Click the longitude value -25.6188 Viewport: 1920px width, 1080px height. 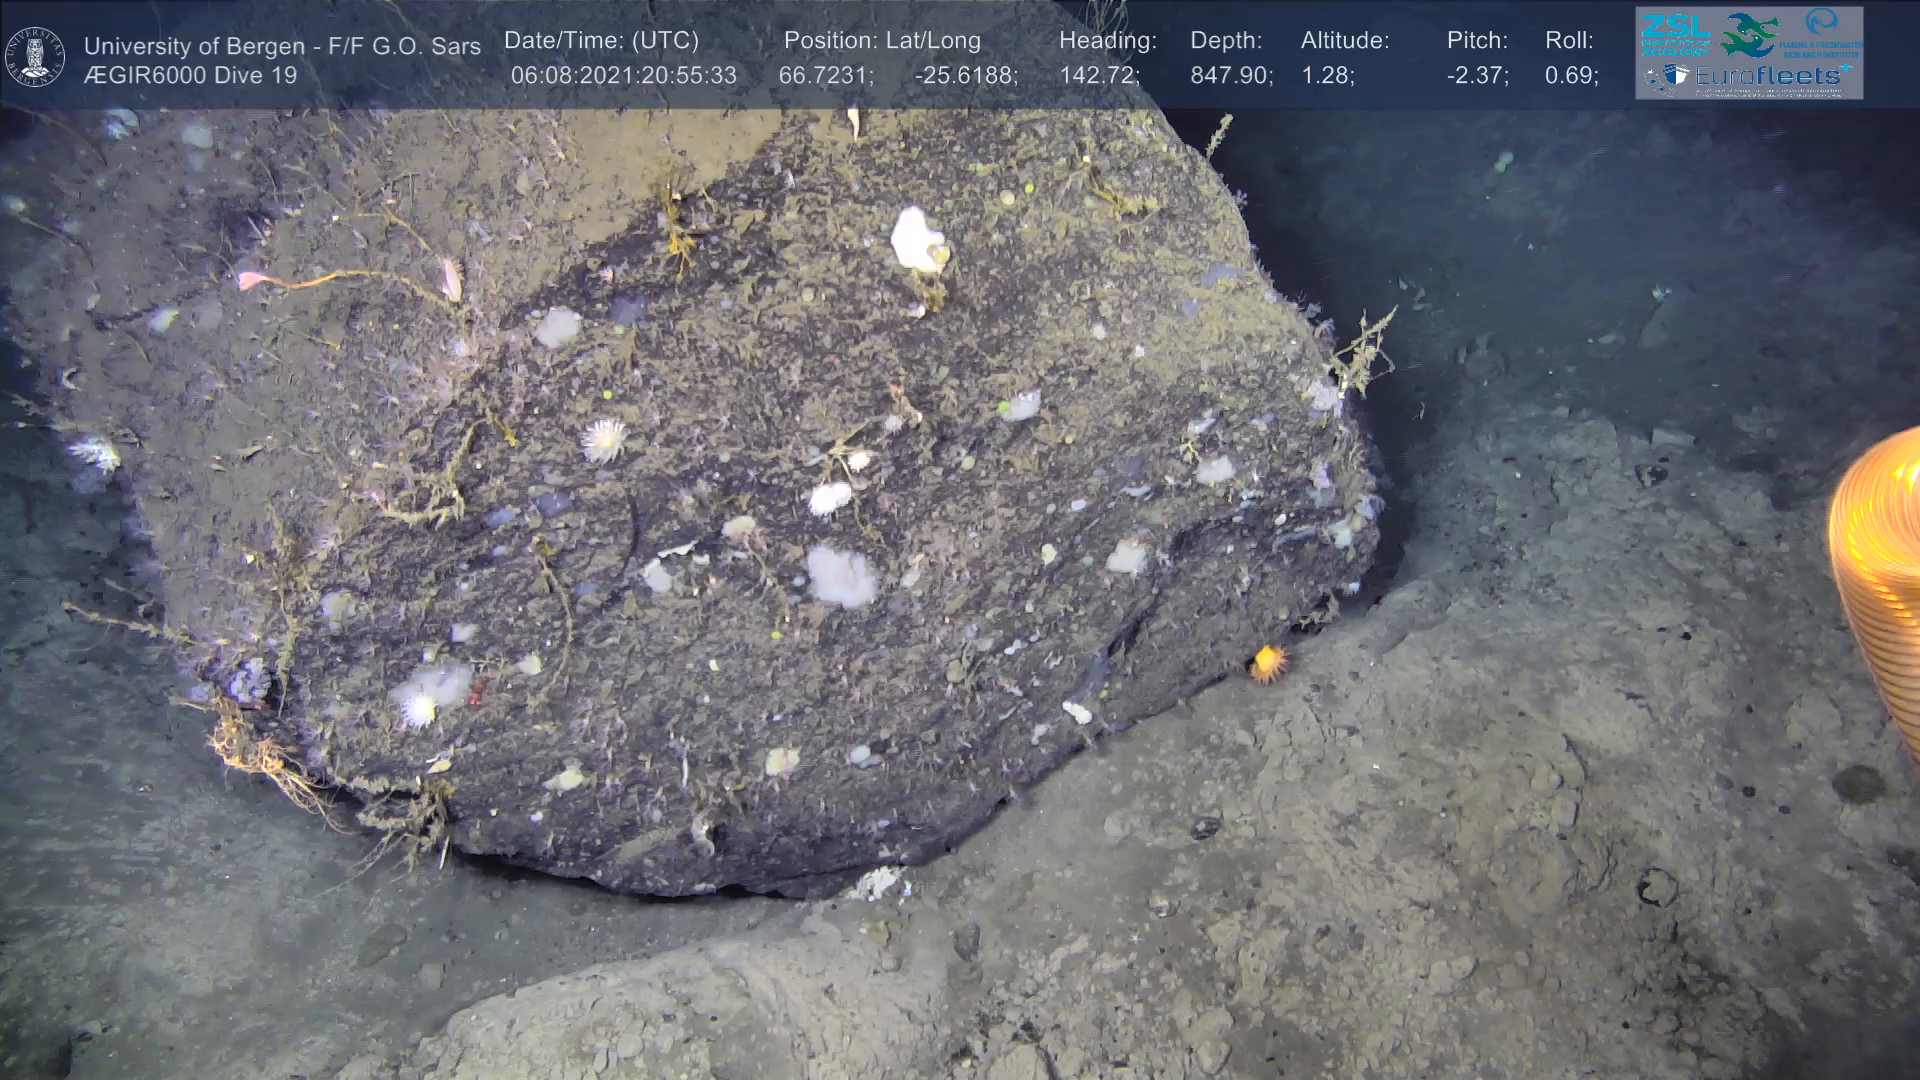tap(965, 76)
